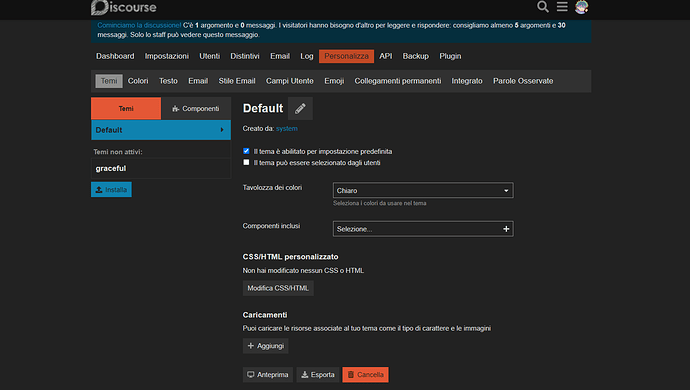Open the Parole Osservate sub-tab

[x=523, y=81]
